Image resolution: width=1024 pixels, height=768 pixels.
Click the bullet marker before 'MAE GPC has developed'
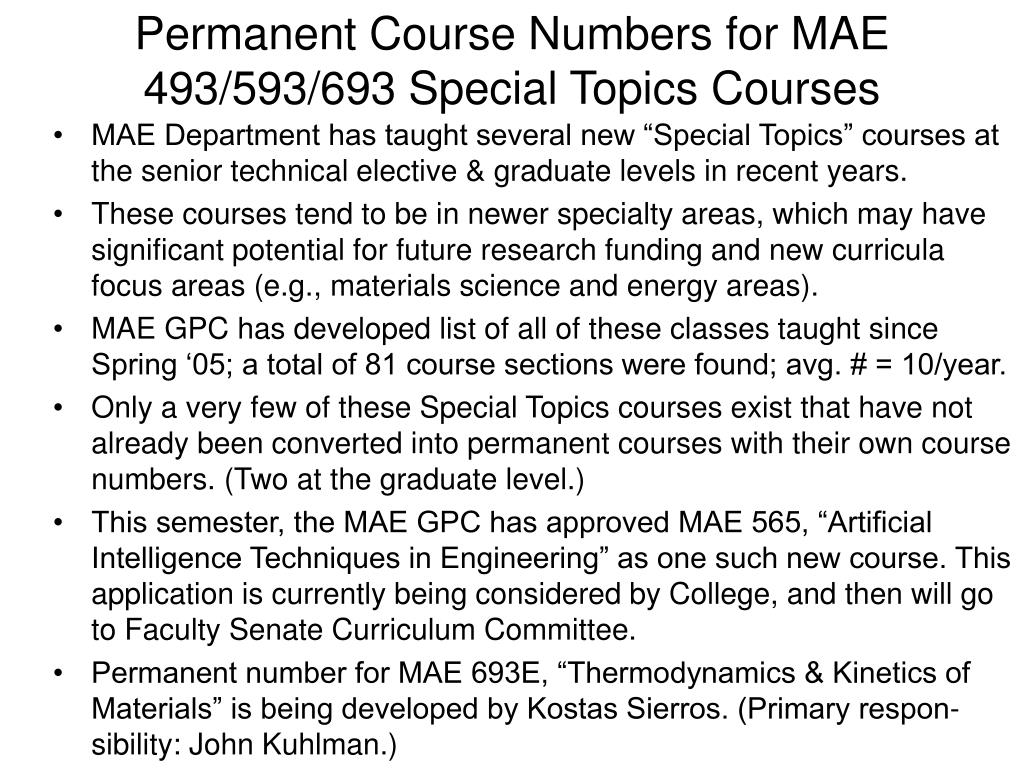point(58,330)
